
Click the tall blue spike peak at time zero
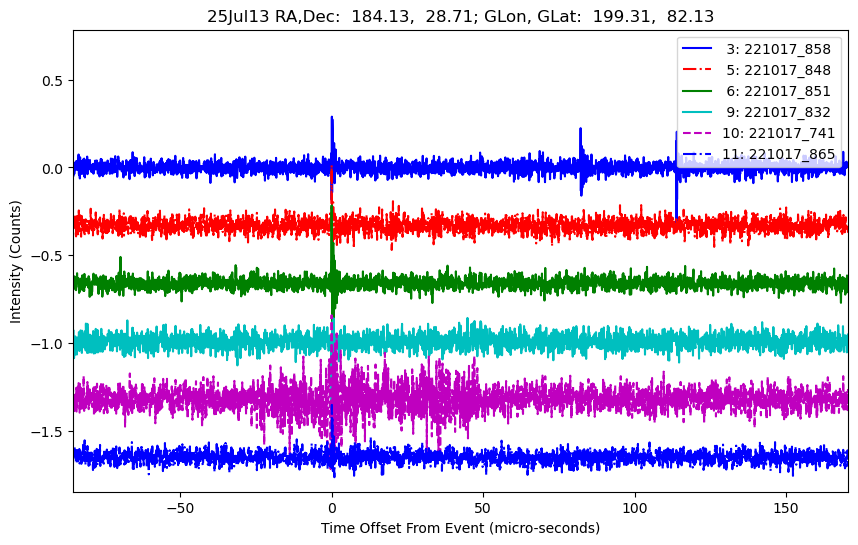point(332,119)
